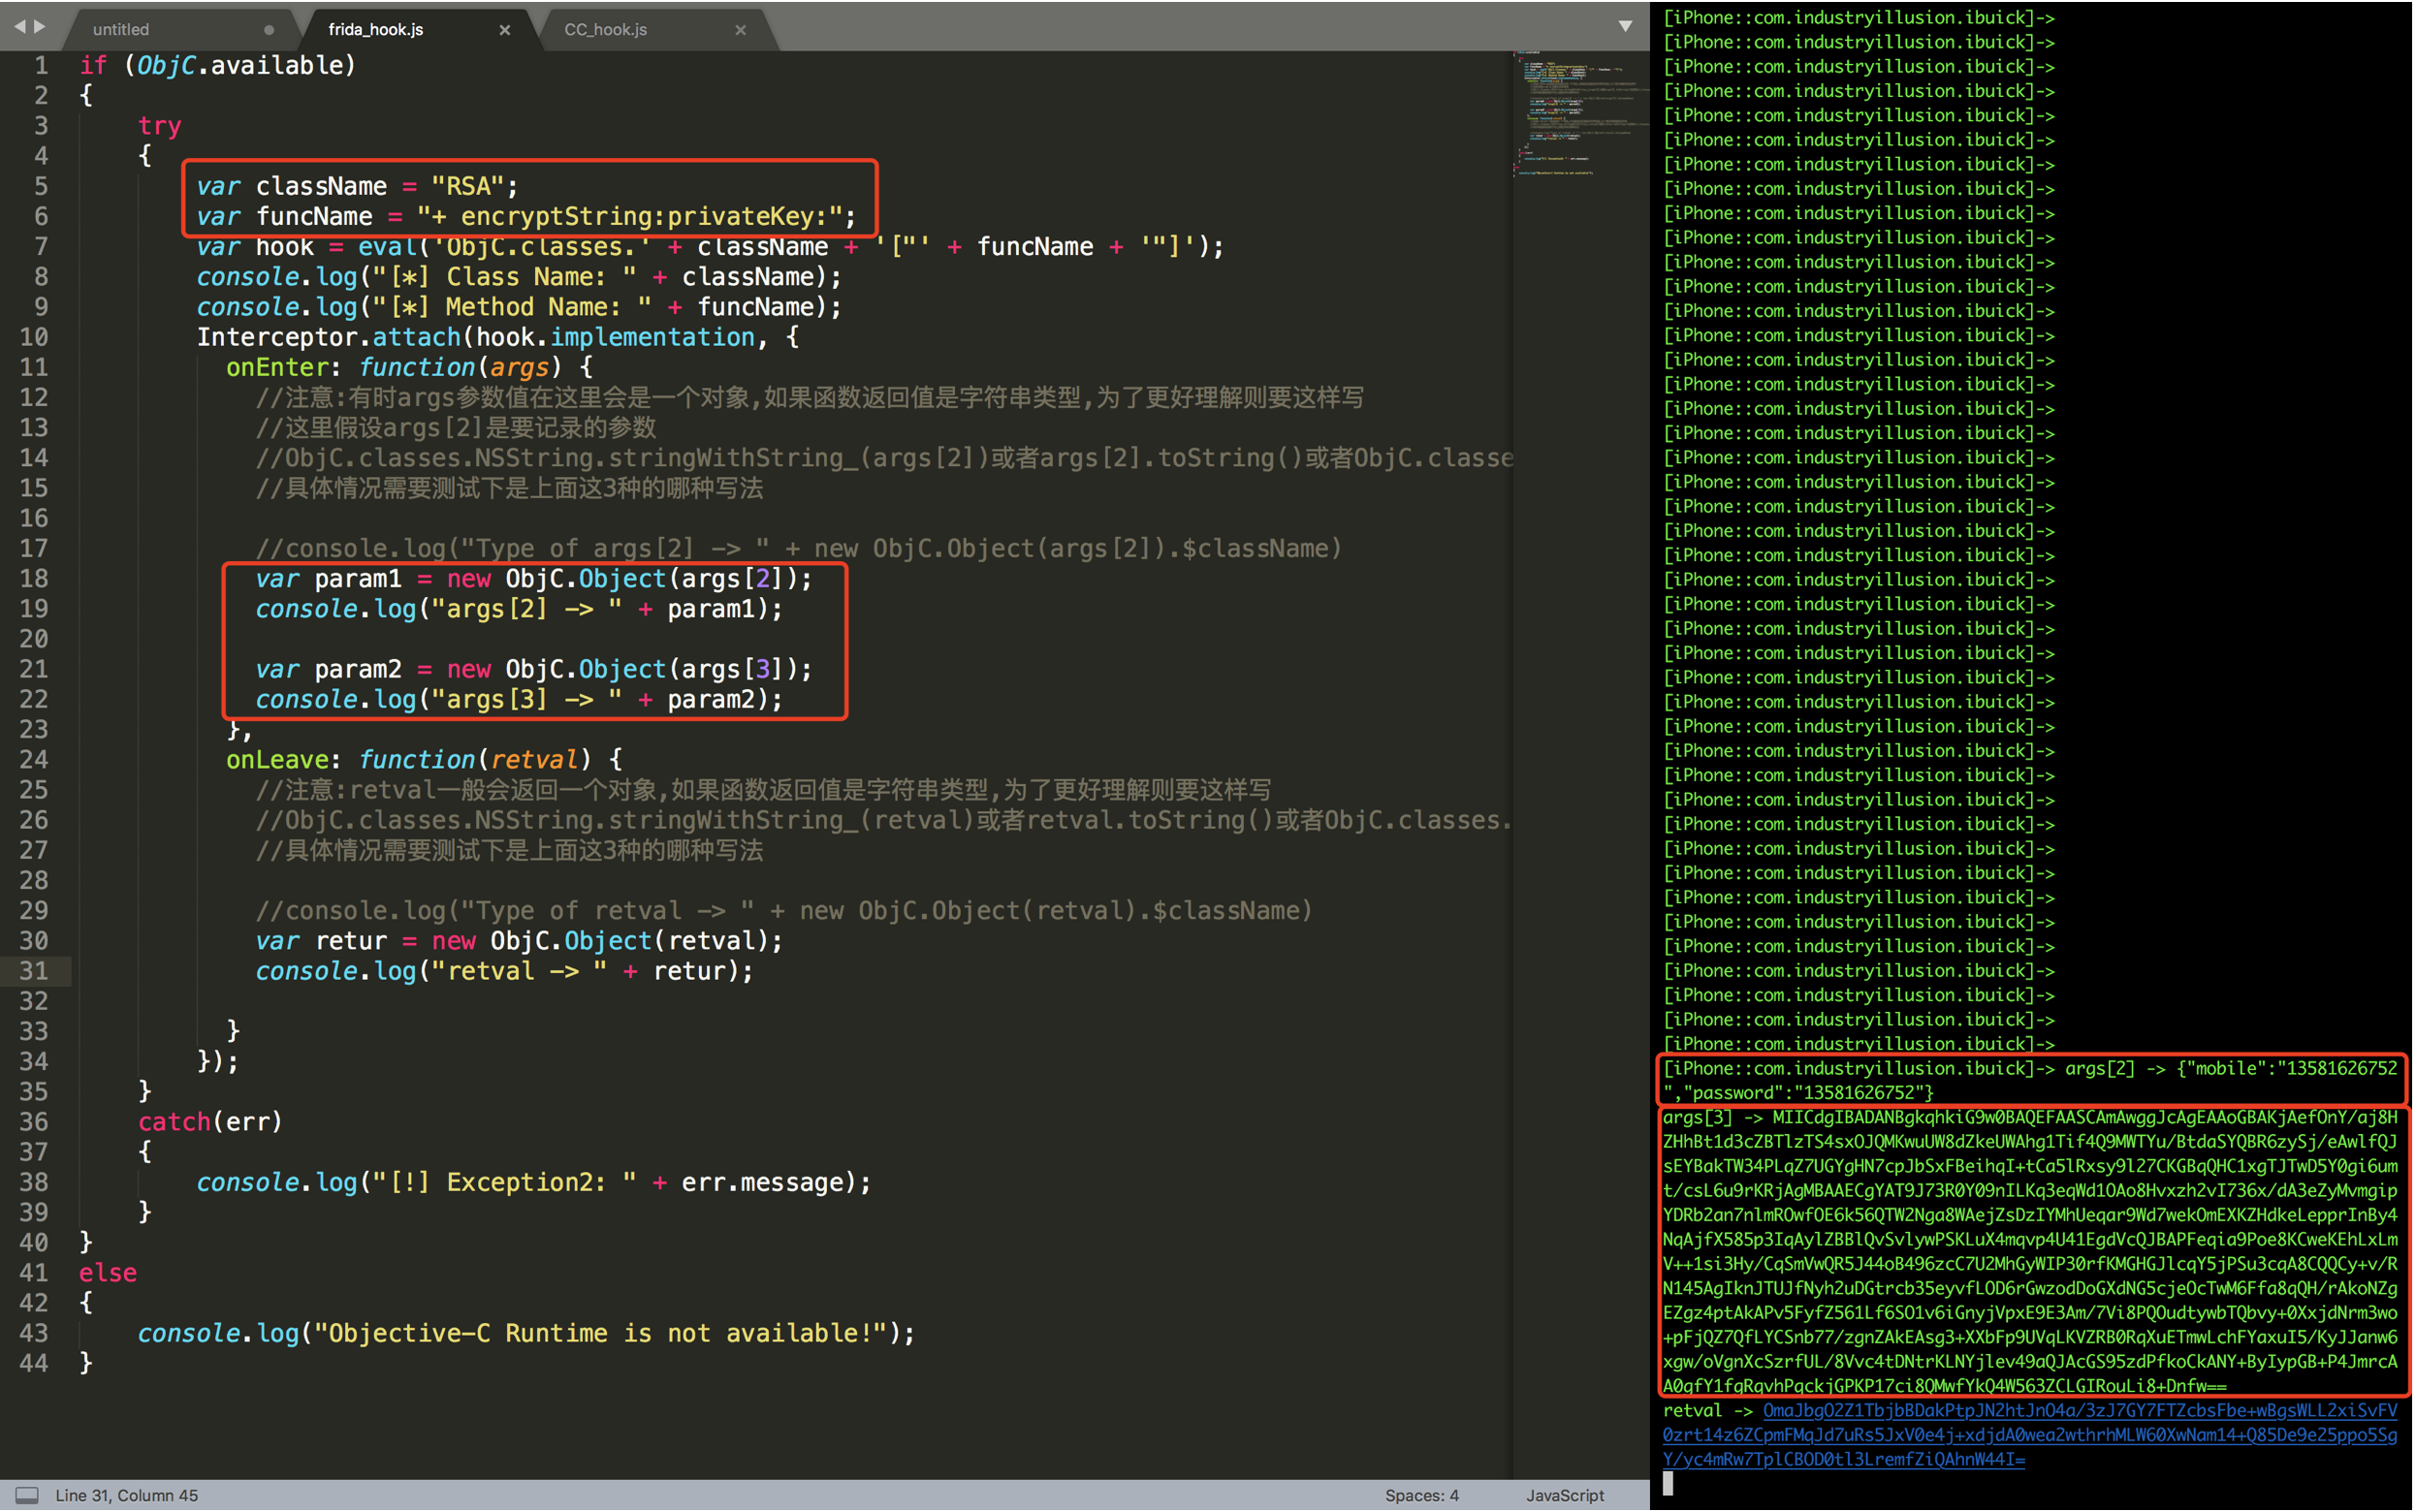The image size is (2416, 1512).
Task: Click the next tab right arrow
Action: click(40, 27)
